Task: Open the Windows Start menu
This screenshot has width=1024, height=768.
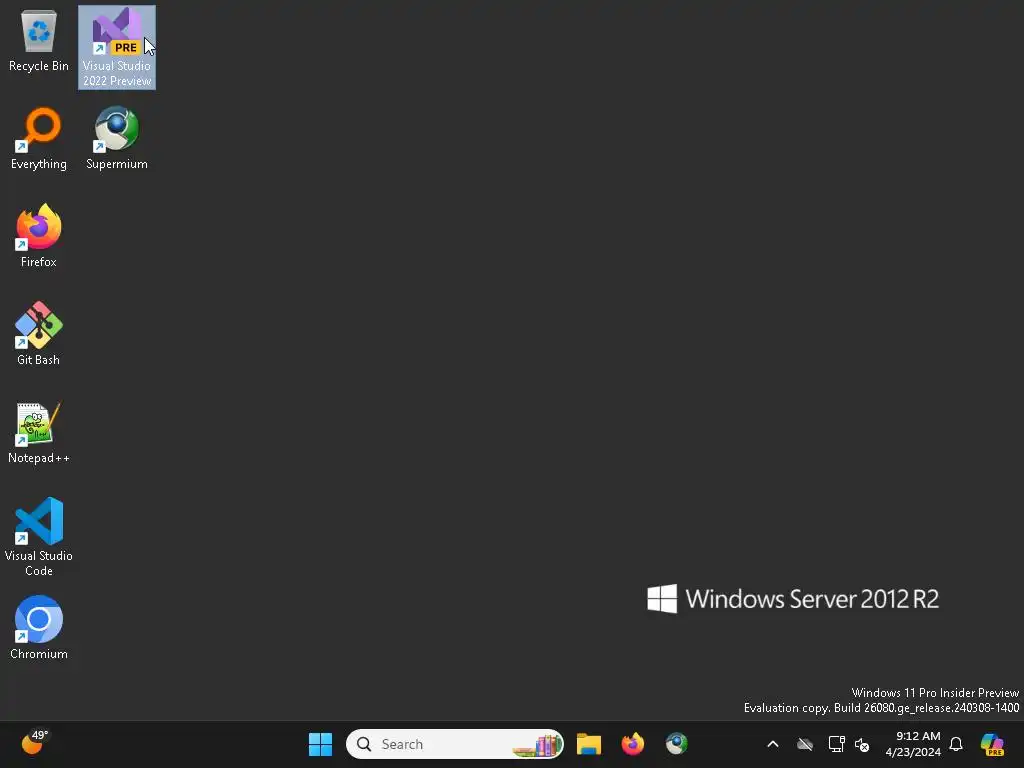Action: (x=320, y=744)
